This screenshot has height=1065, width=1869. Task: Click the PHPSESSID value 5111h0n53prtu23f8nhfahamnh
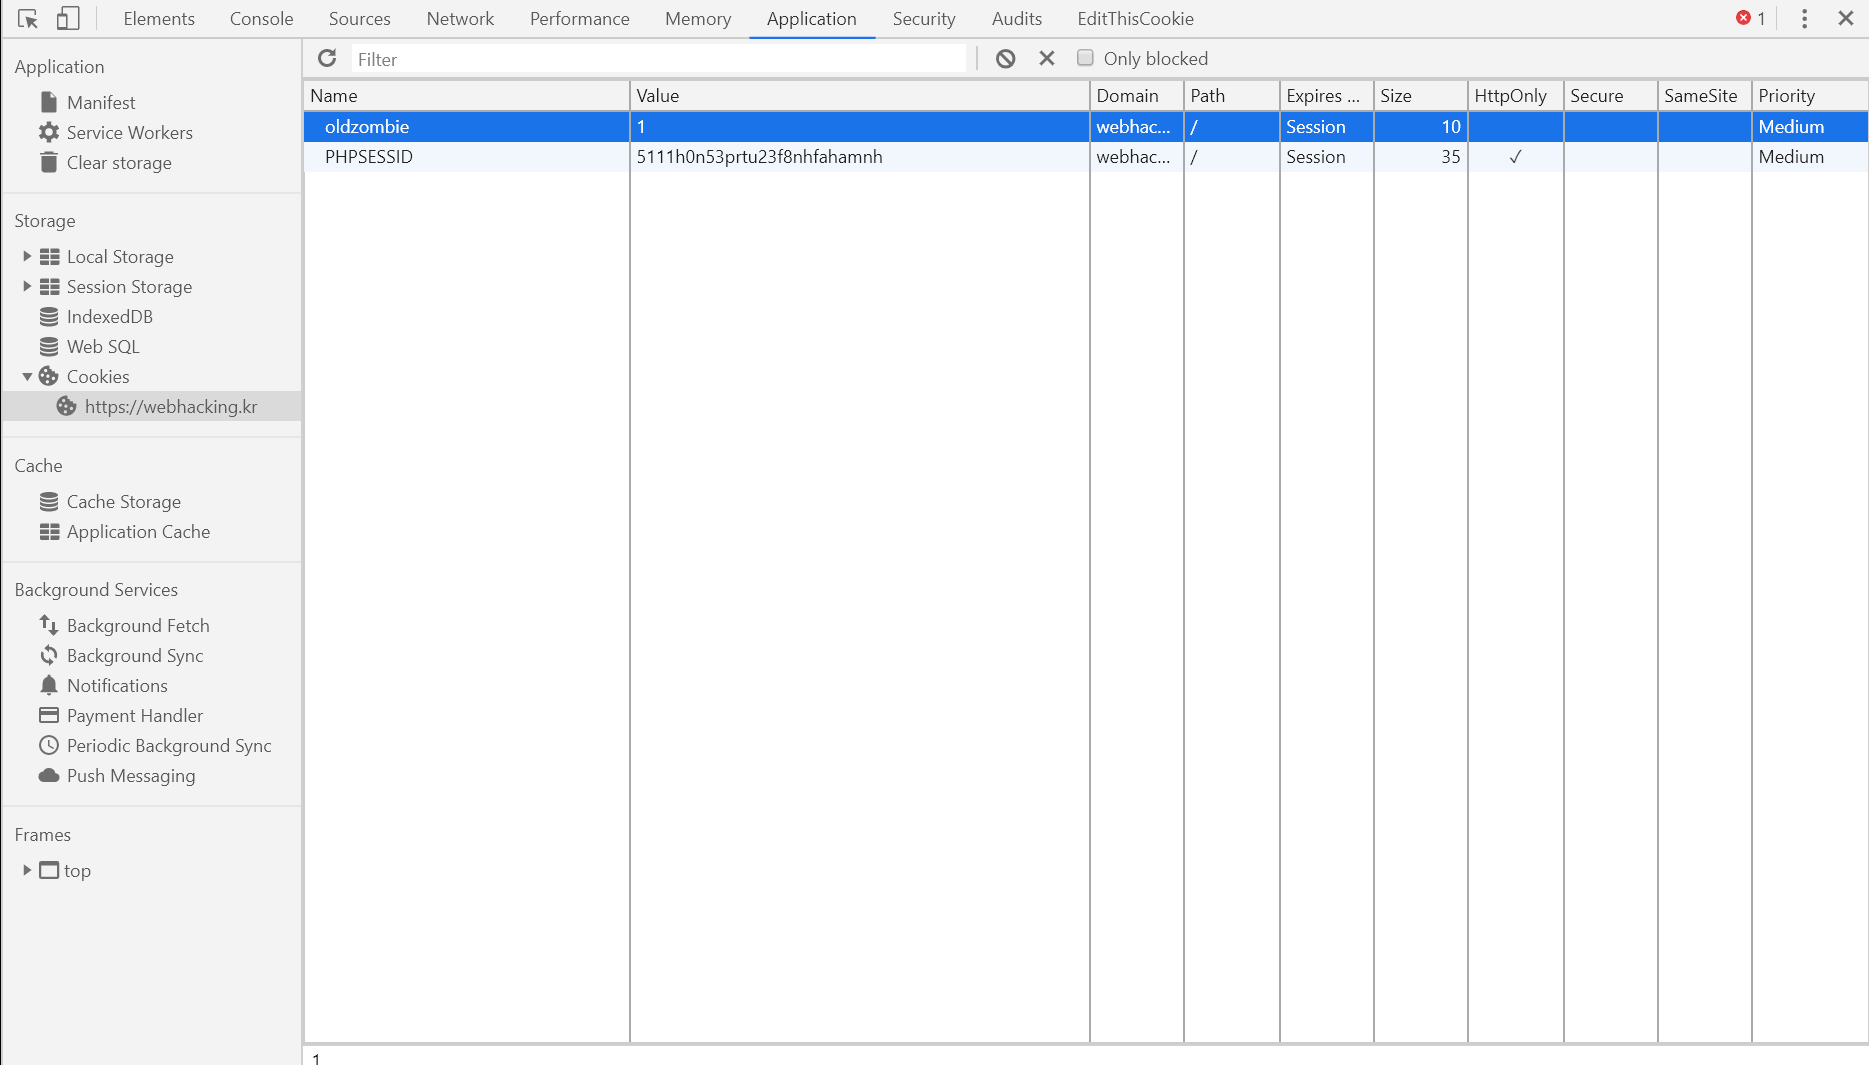click(x=760, y=157)
